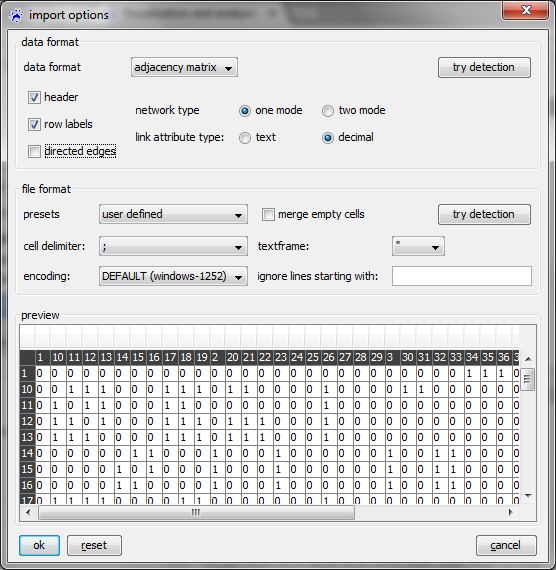This screenshot has height=570, width=556.
Task: Click preview row label 10
Action: click(x=27, y=390)
